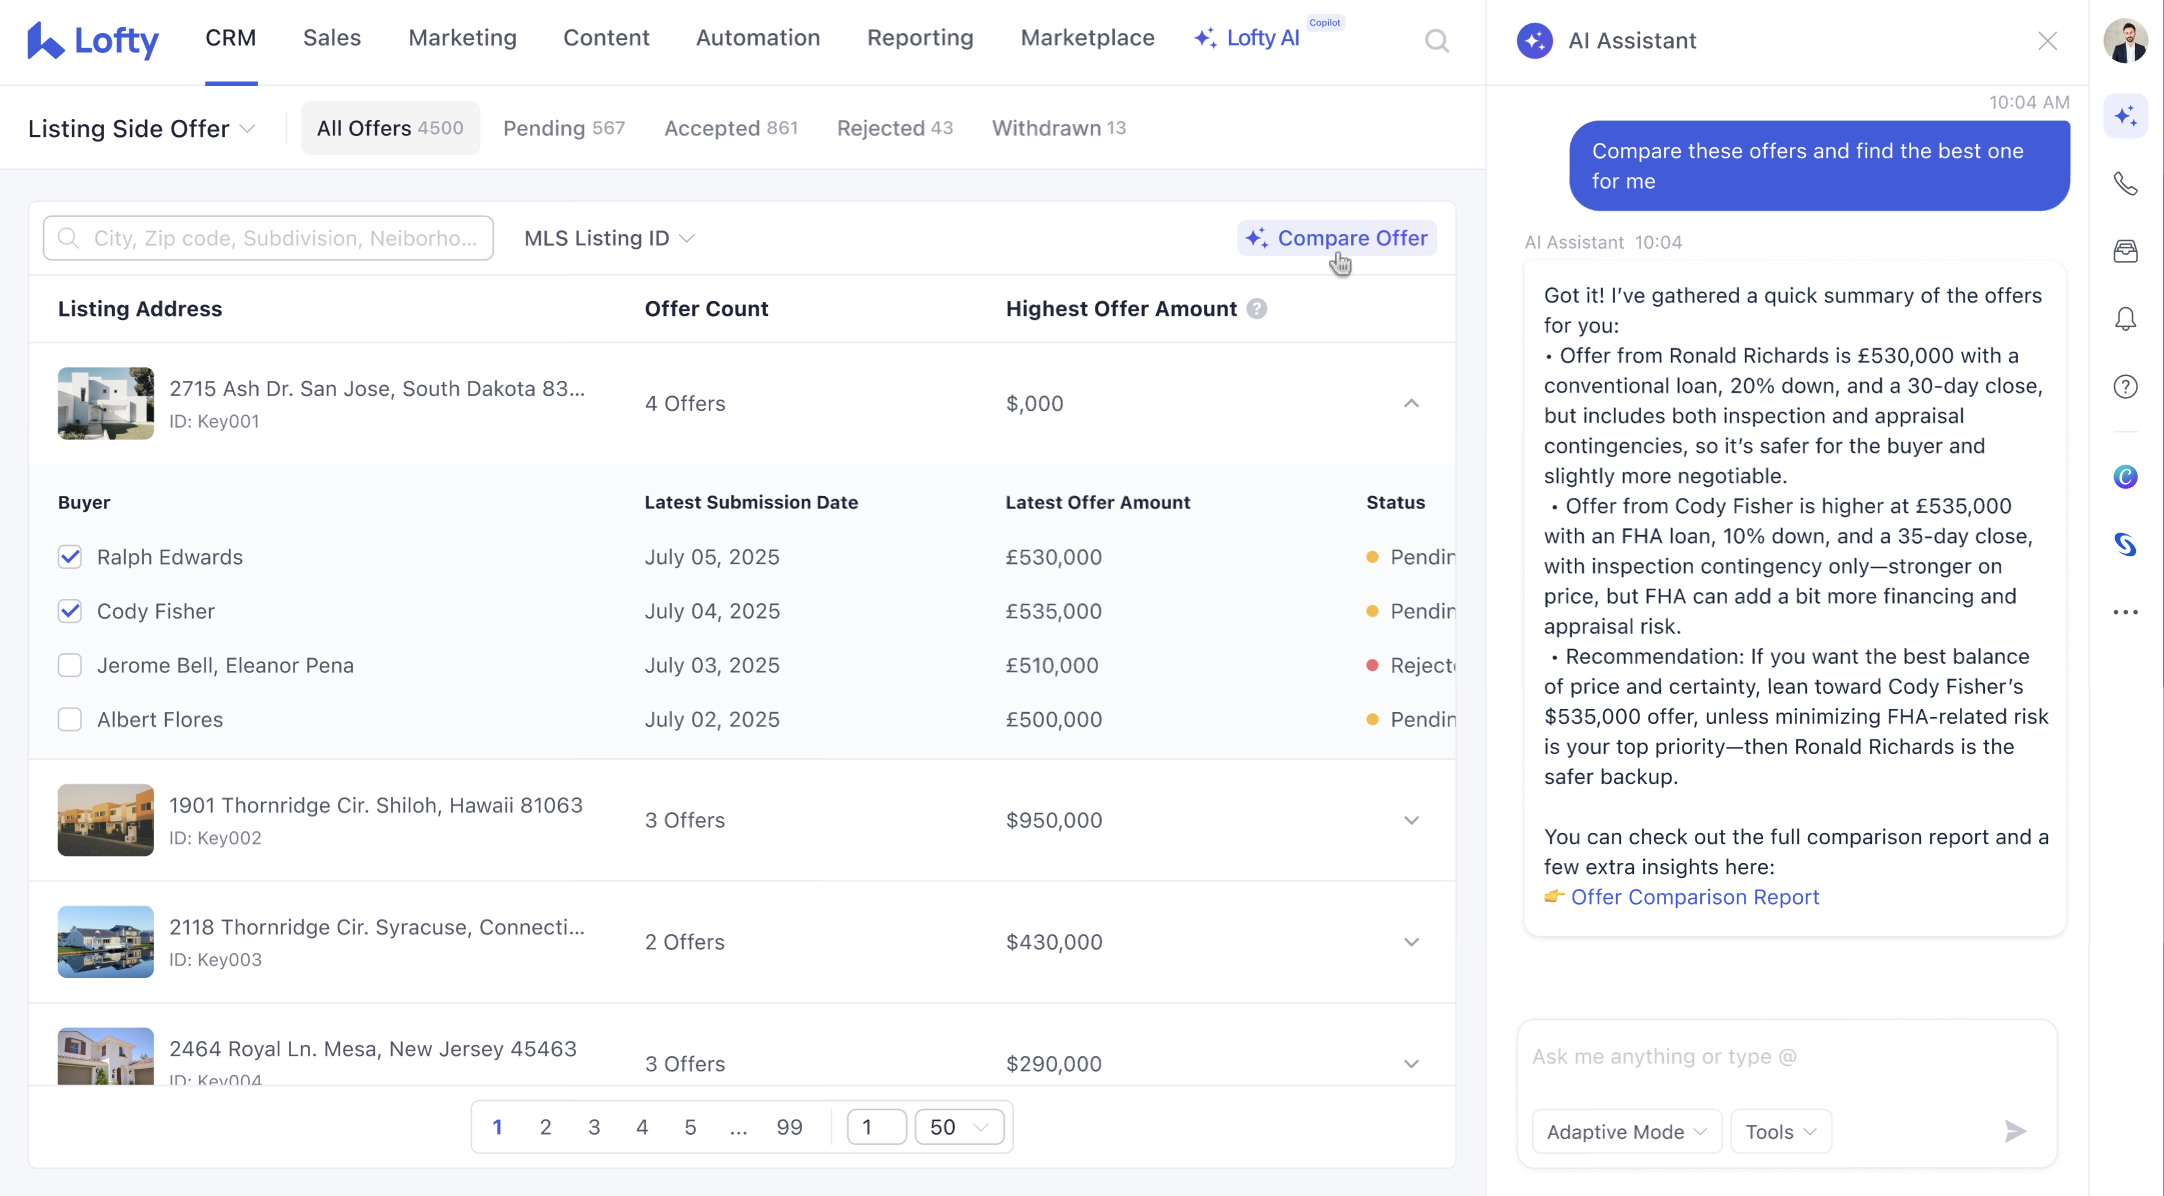Viewport: 2164px width, 1196px height.
Task: Open the phone dialer icon in right sidebar
Action: tap(2125, 184)
